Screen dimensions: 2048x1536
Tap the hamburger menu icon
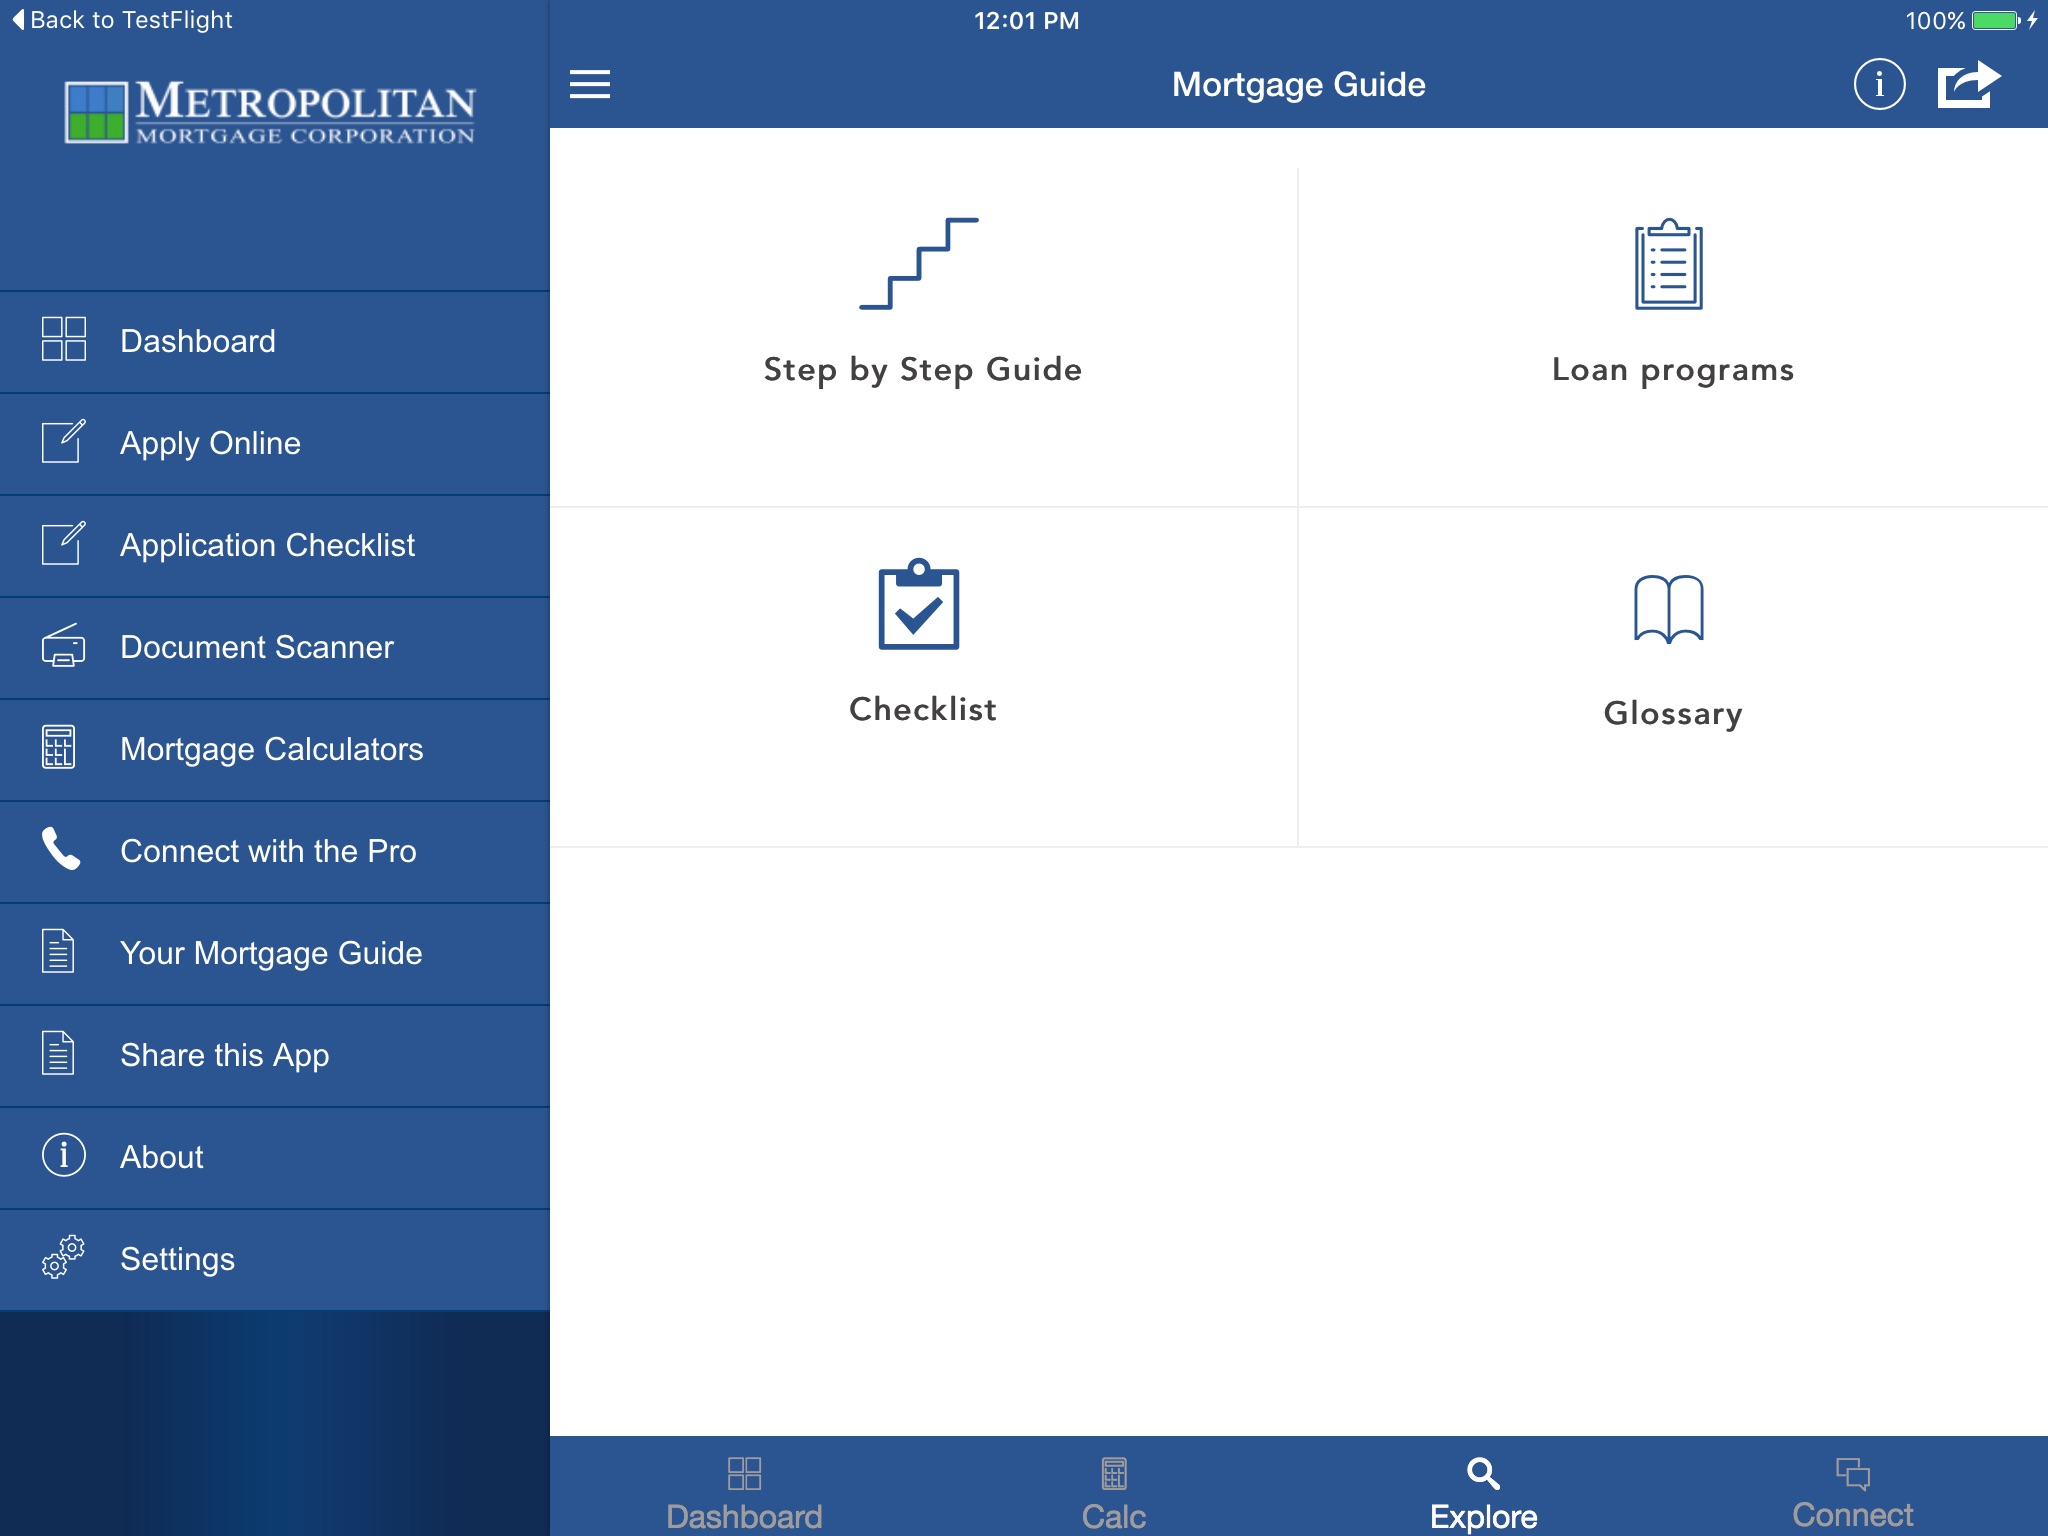coord(589,84)
